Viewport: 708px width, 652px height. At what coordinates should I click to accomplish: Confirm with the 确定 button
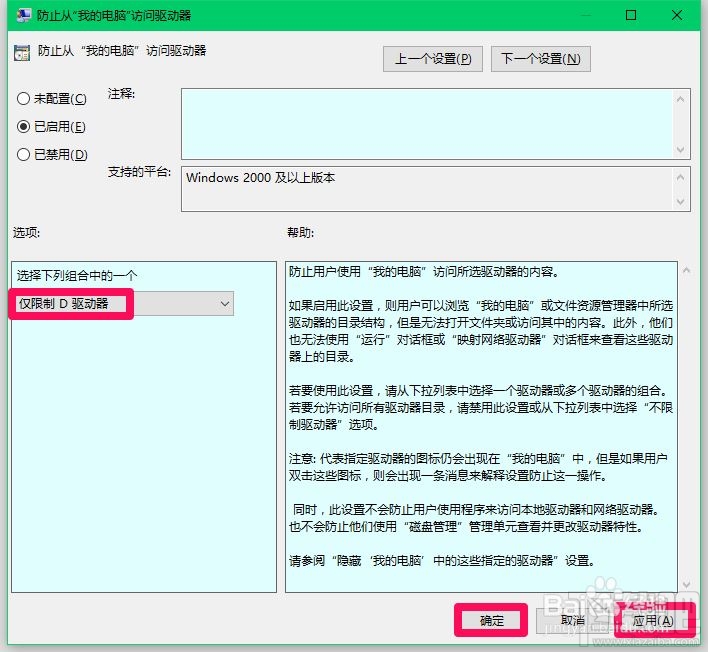click(491, 620)
